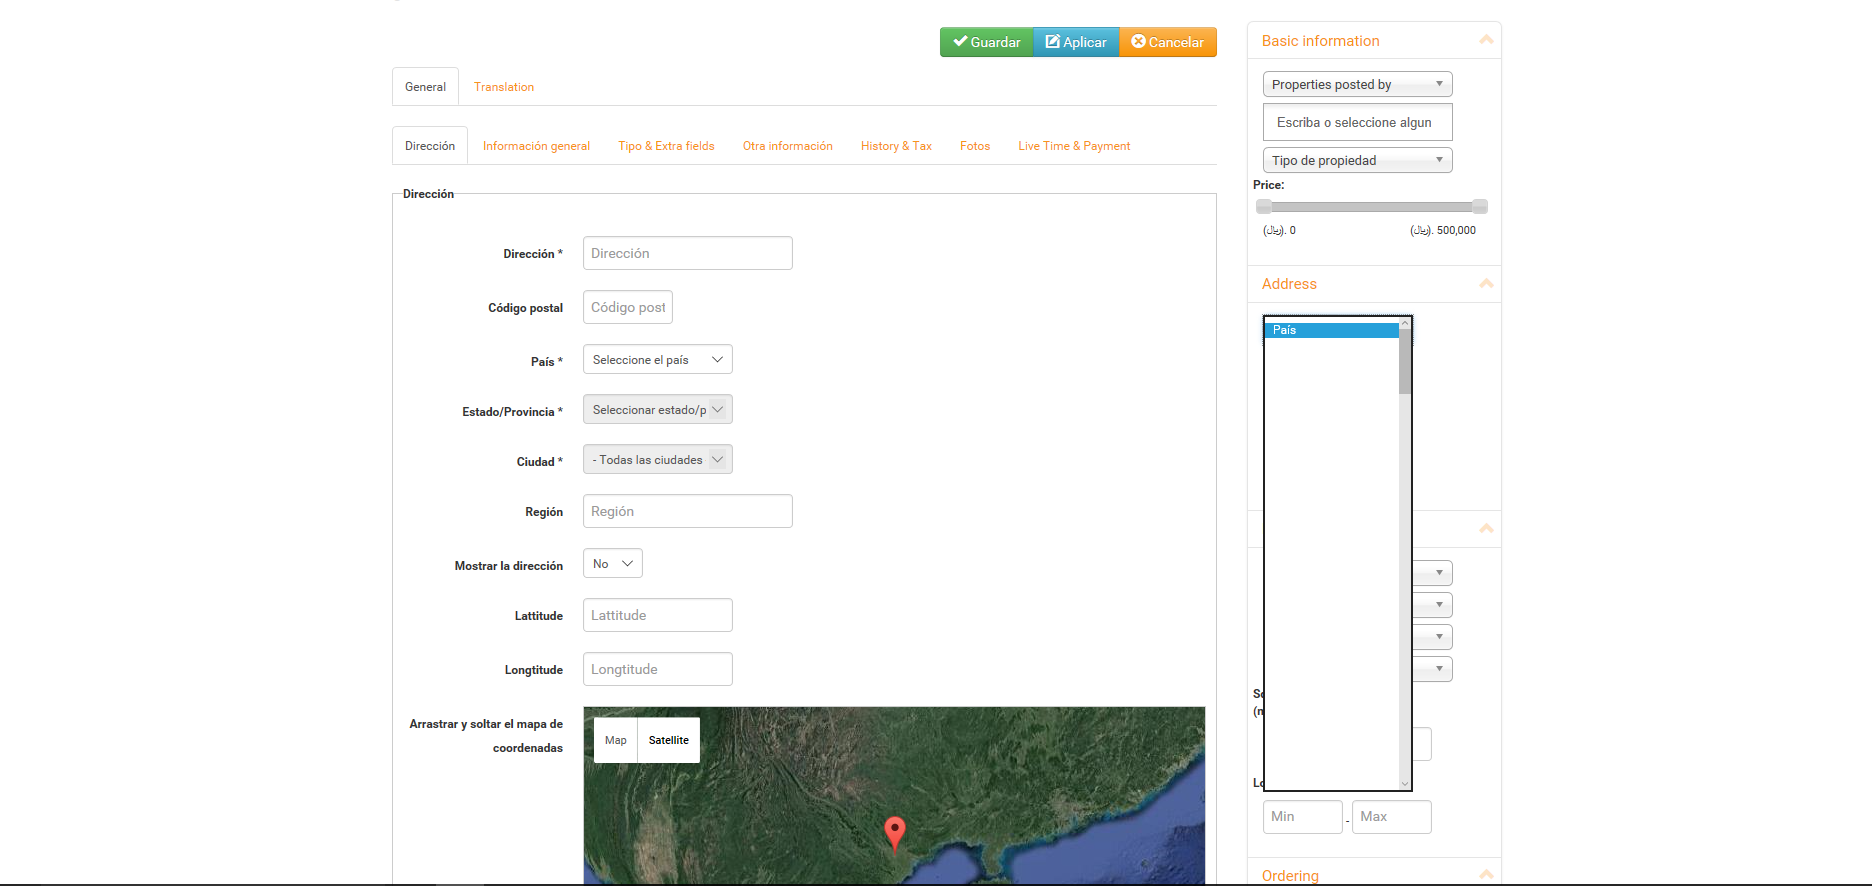Select the Dirección sub-tab
1872x886 pixels.
coord(430,146)
